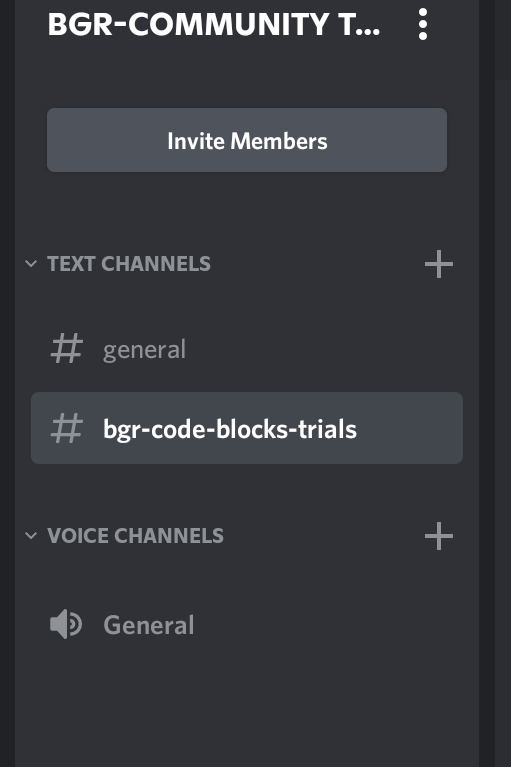Collapse the Text Channels category chevron

click(x=31, y=264)
